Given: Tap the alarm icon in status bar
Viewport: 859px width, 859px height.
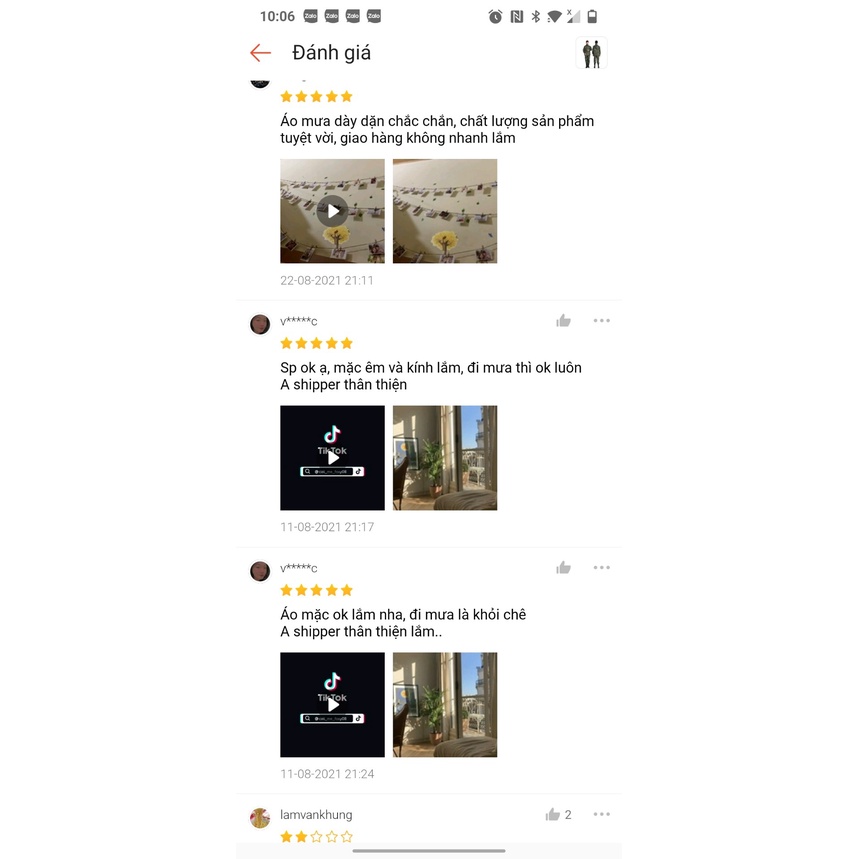Looking at the screenshot, I should pos(495,16).
